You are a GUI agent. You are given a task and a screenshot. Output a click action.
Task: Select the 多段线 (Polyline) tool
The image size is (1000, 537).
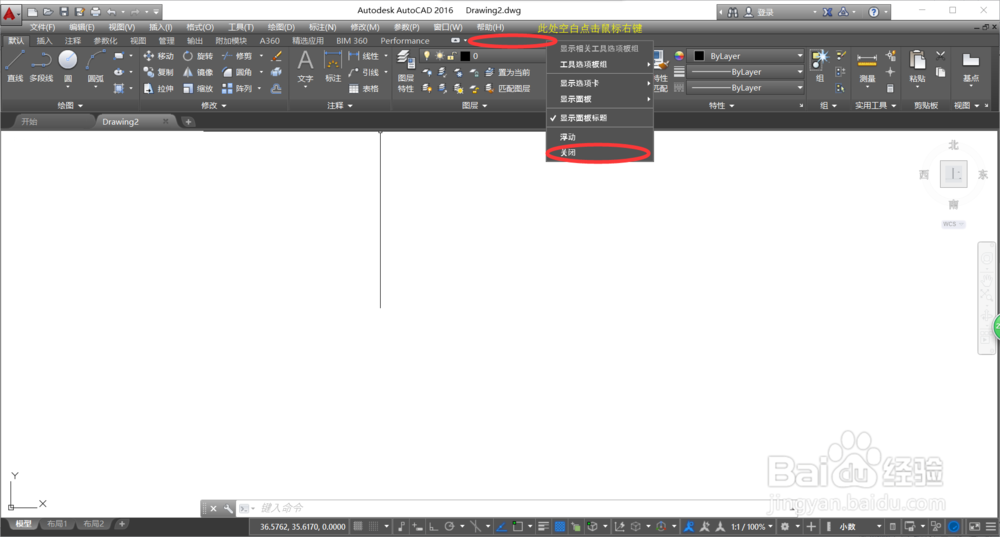pos(41,66)
